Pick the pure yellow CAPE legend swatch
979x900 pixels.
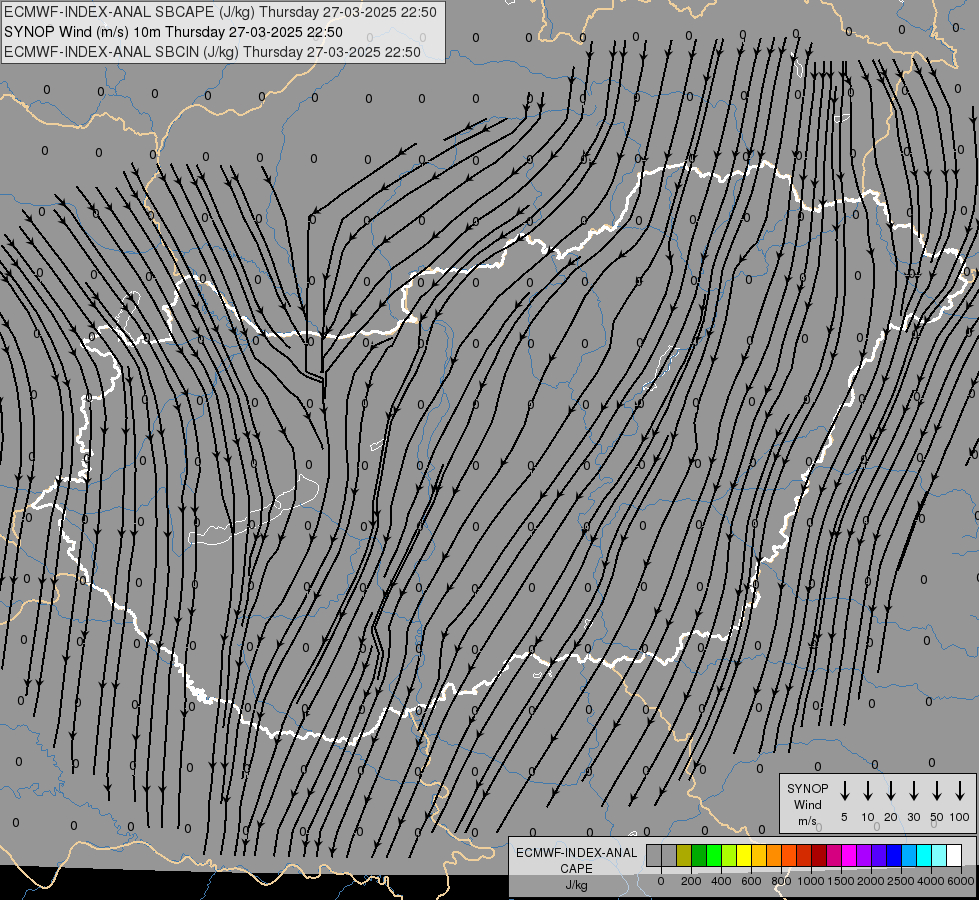744,856
